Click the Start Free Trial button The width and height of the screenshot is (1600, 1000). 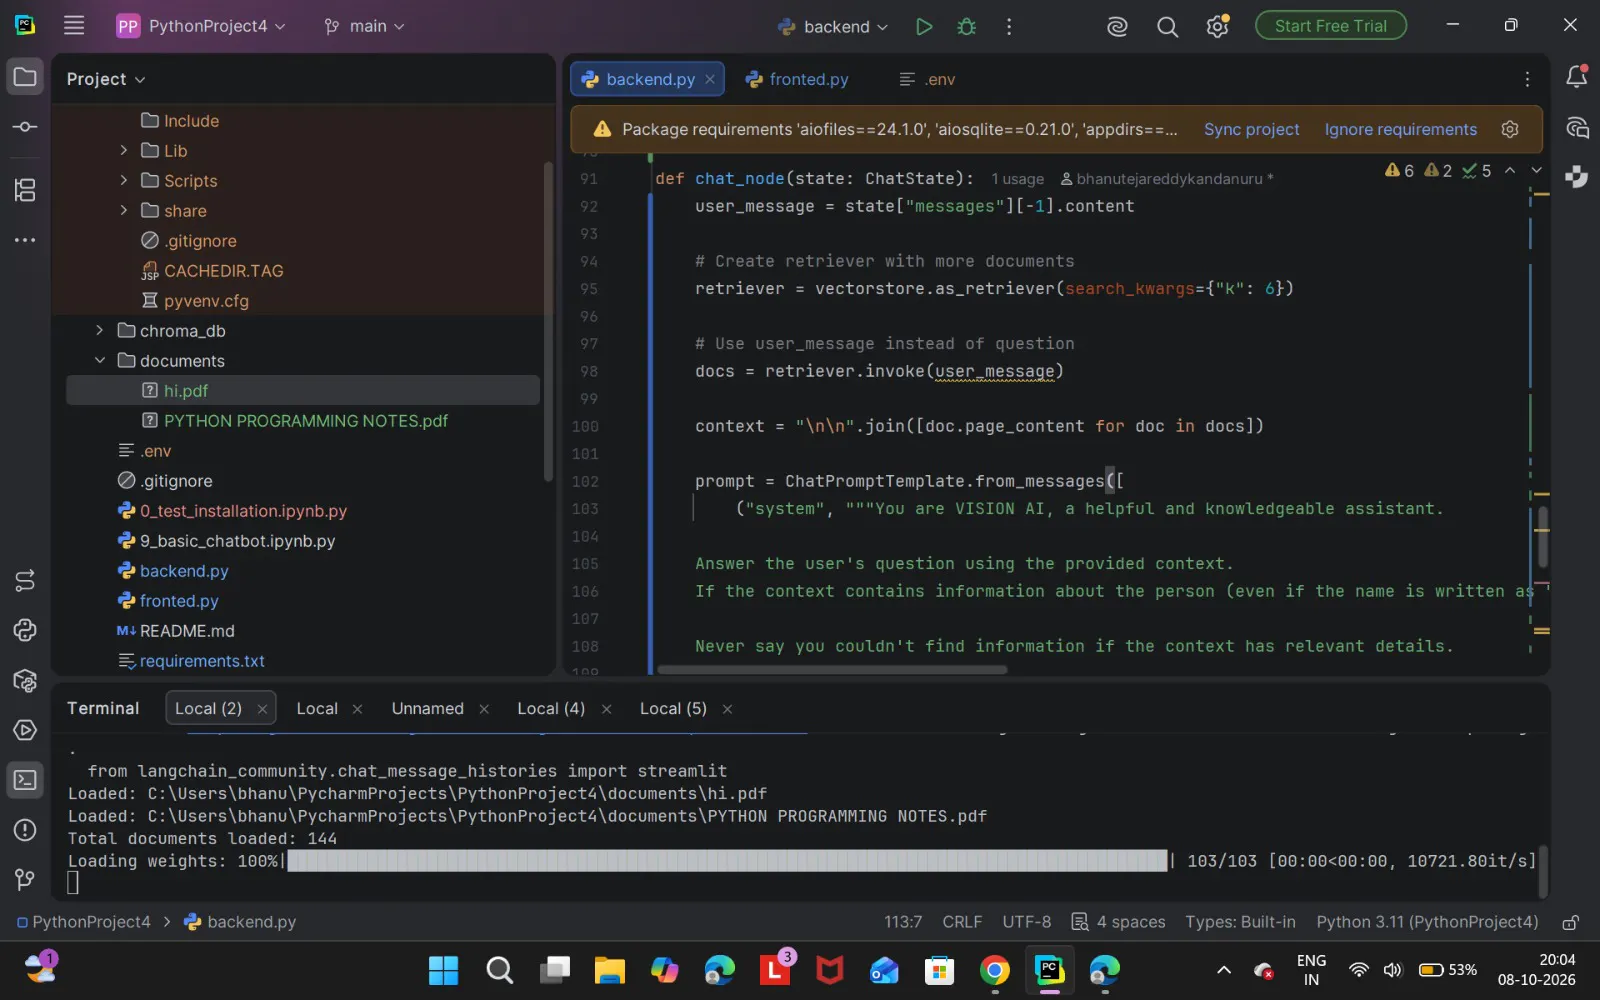(x=1331, y=26)
